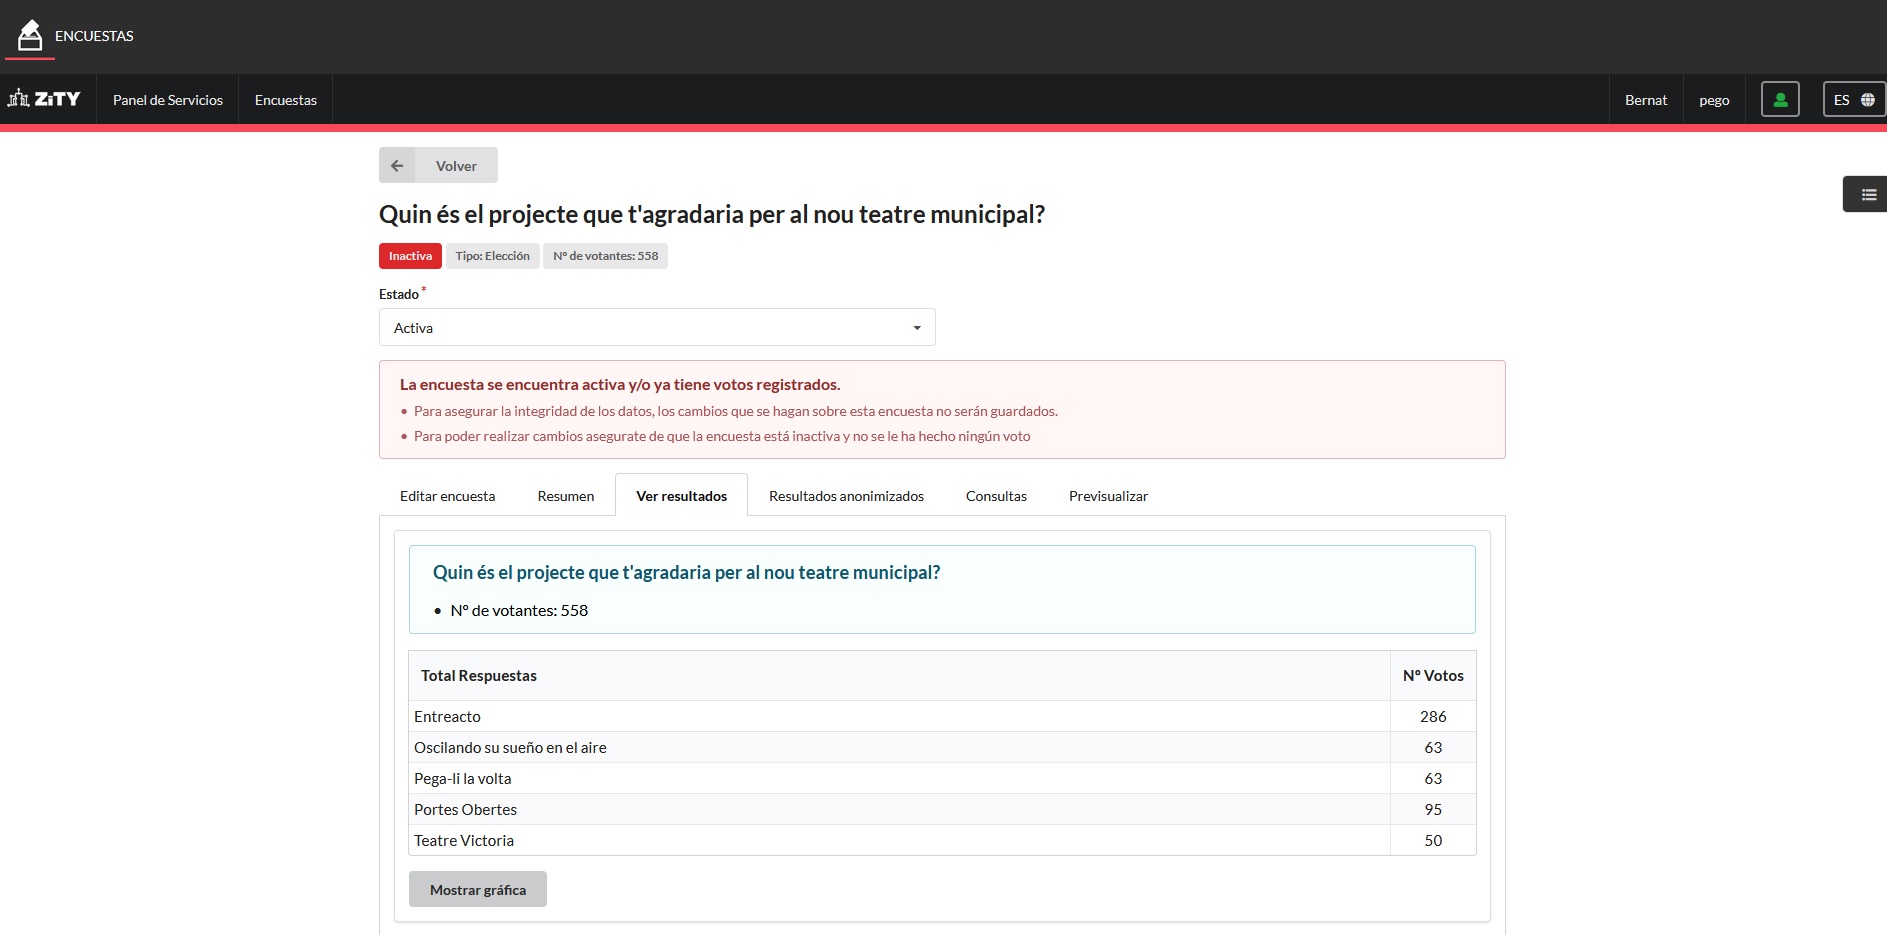Click the Zity city logo
The image size is (1887, 935).
[x=45, y=99]
